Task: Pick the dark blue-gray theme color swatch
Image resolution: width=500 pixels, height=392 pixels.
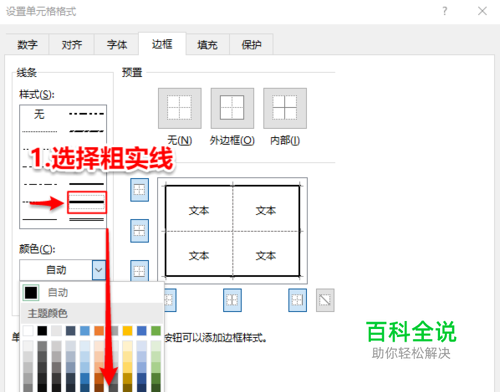Action: pos(71,331)
